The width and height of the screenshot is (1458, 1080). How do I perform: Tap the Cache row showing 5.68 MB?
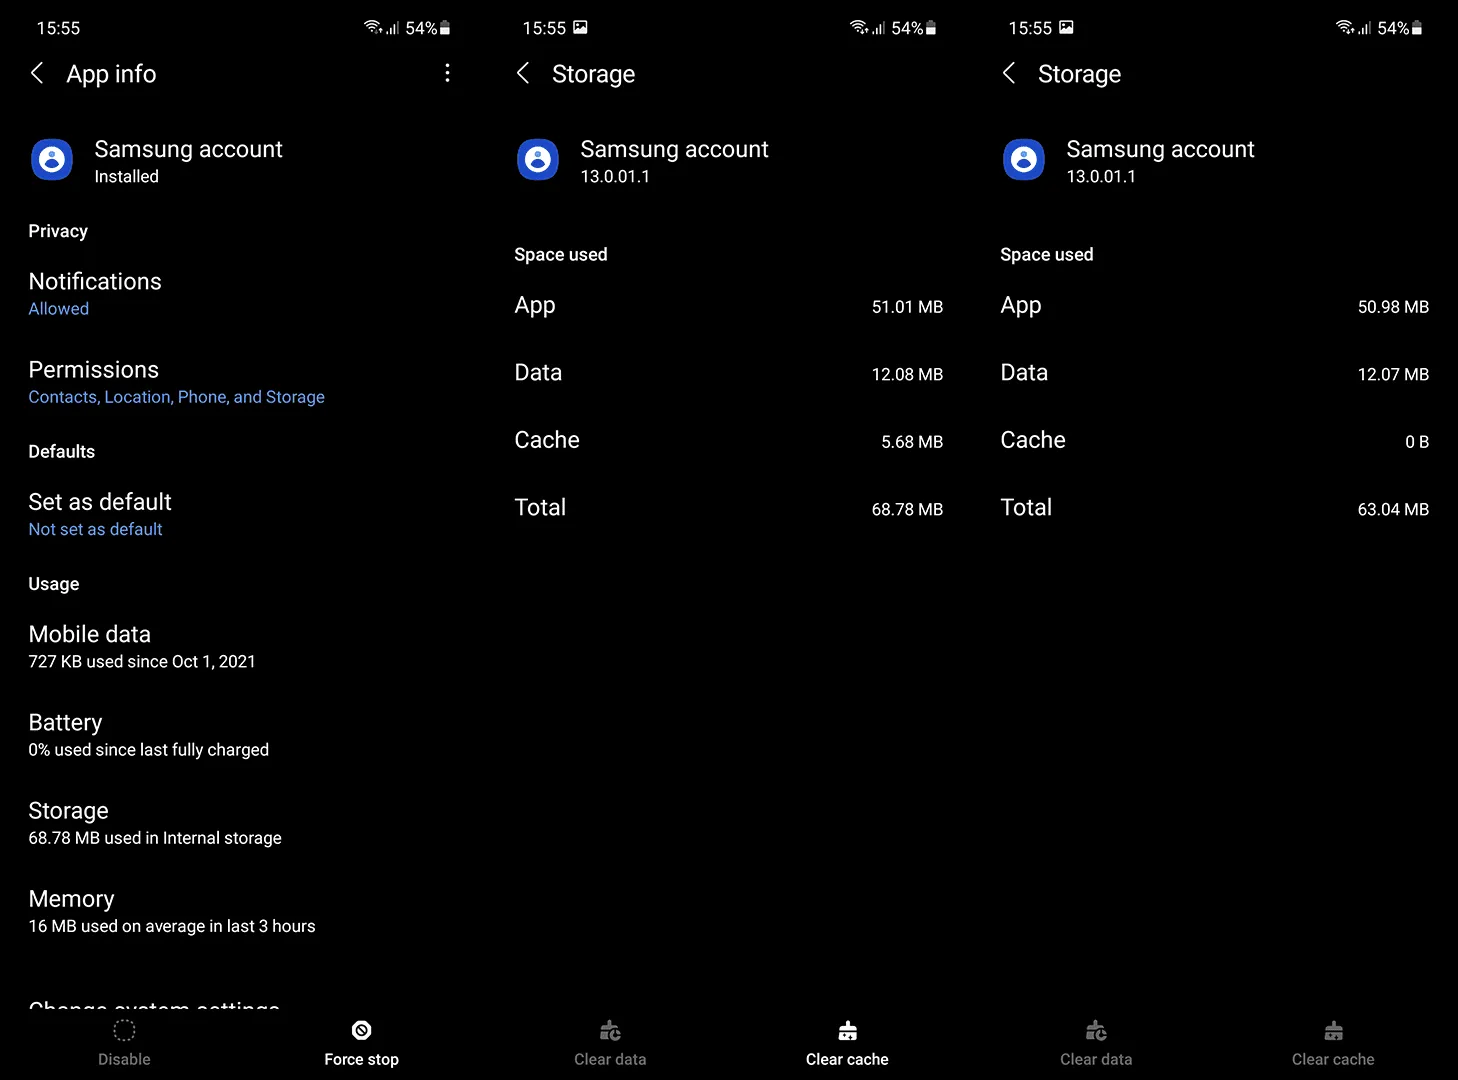tap(729, 440)
